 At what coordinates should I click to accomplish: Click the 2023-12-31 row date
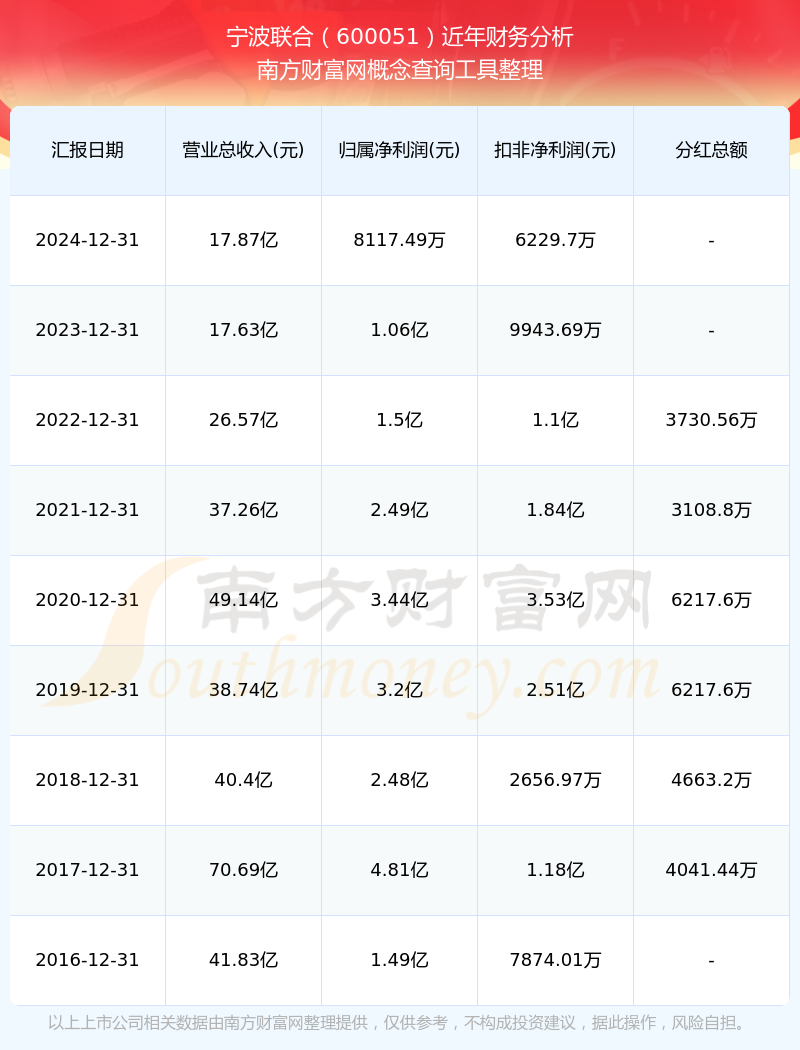(x=88, y=330)
